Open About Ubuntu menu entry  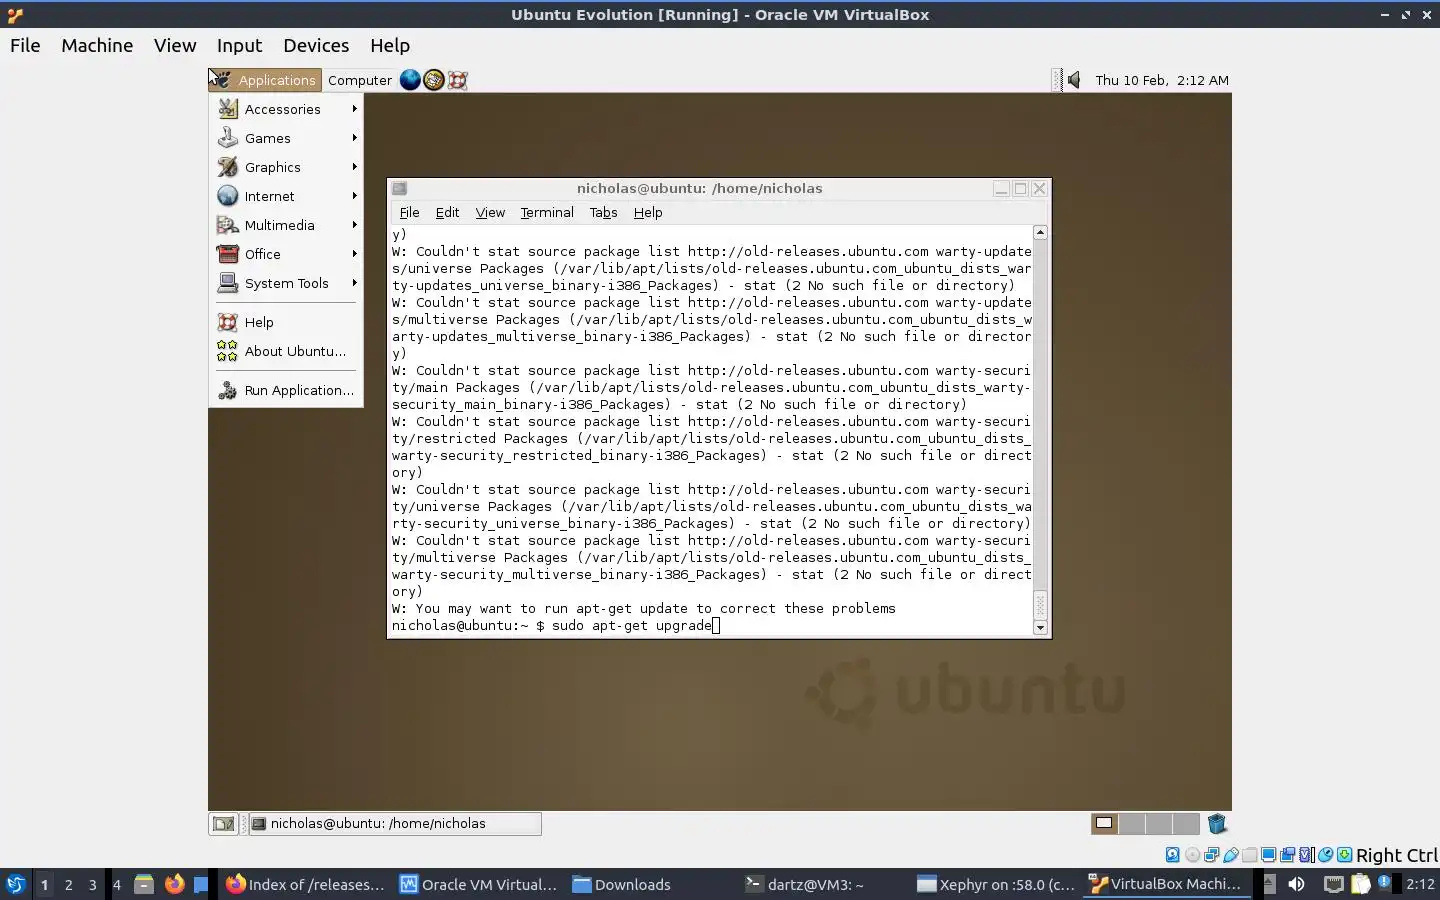pos(287,351)
